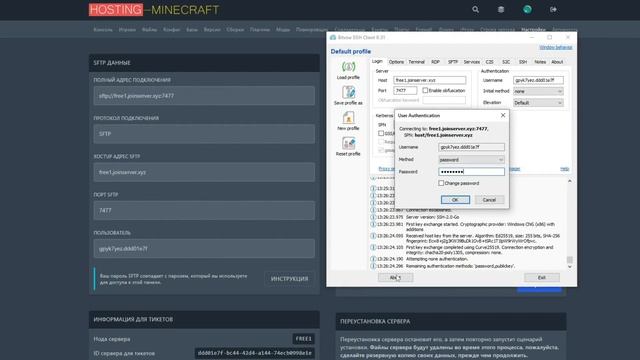Click the info icon of 'Server version' log entry
Viewport: 640px width, 360px height.
[x=373, y=217]
